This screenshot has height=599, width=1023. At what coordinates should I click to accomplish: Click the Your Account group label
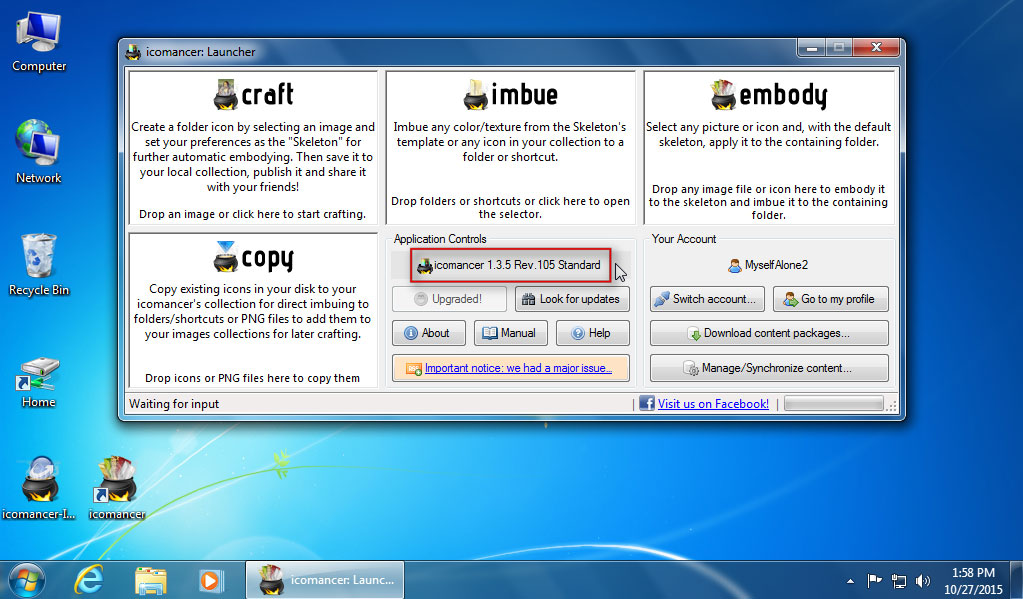tap(684, 239)
